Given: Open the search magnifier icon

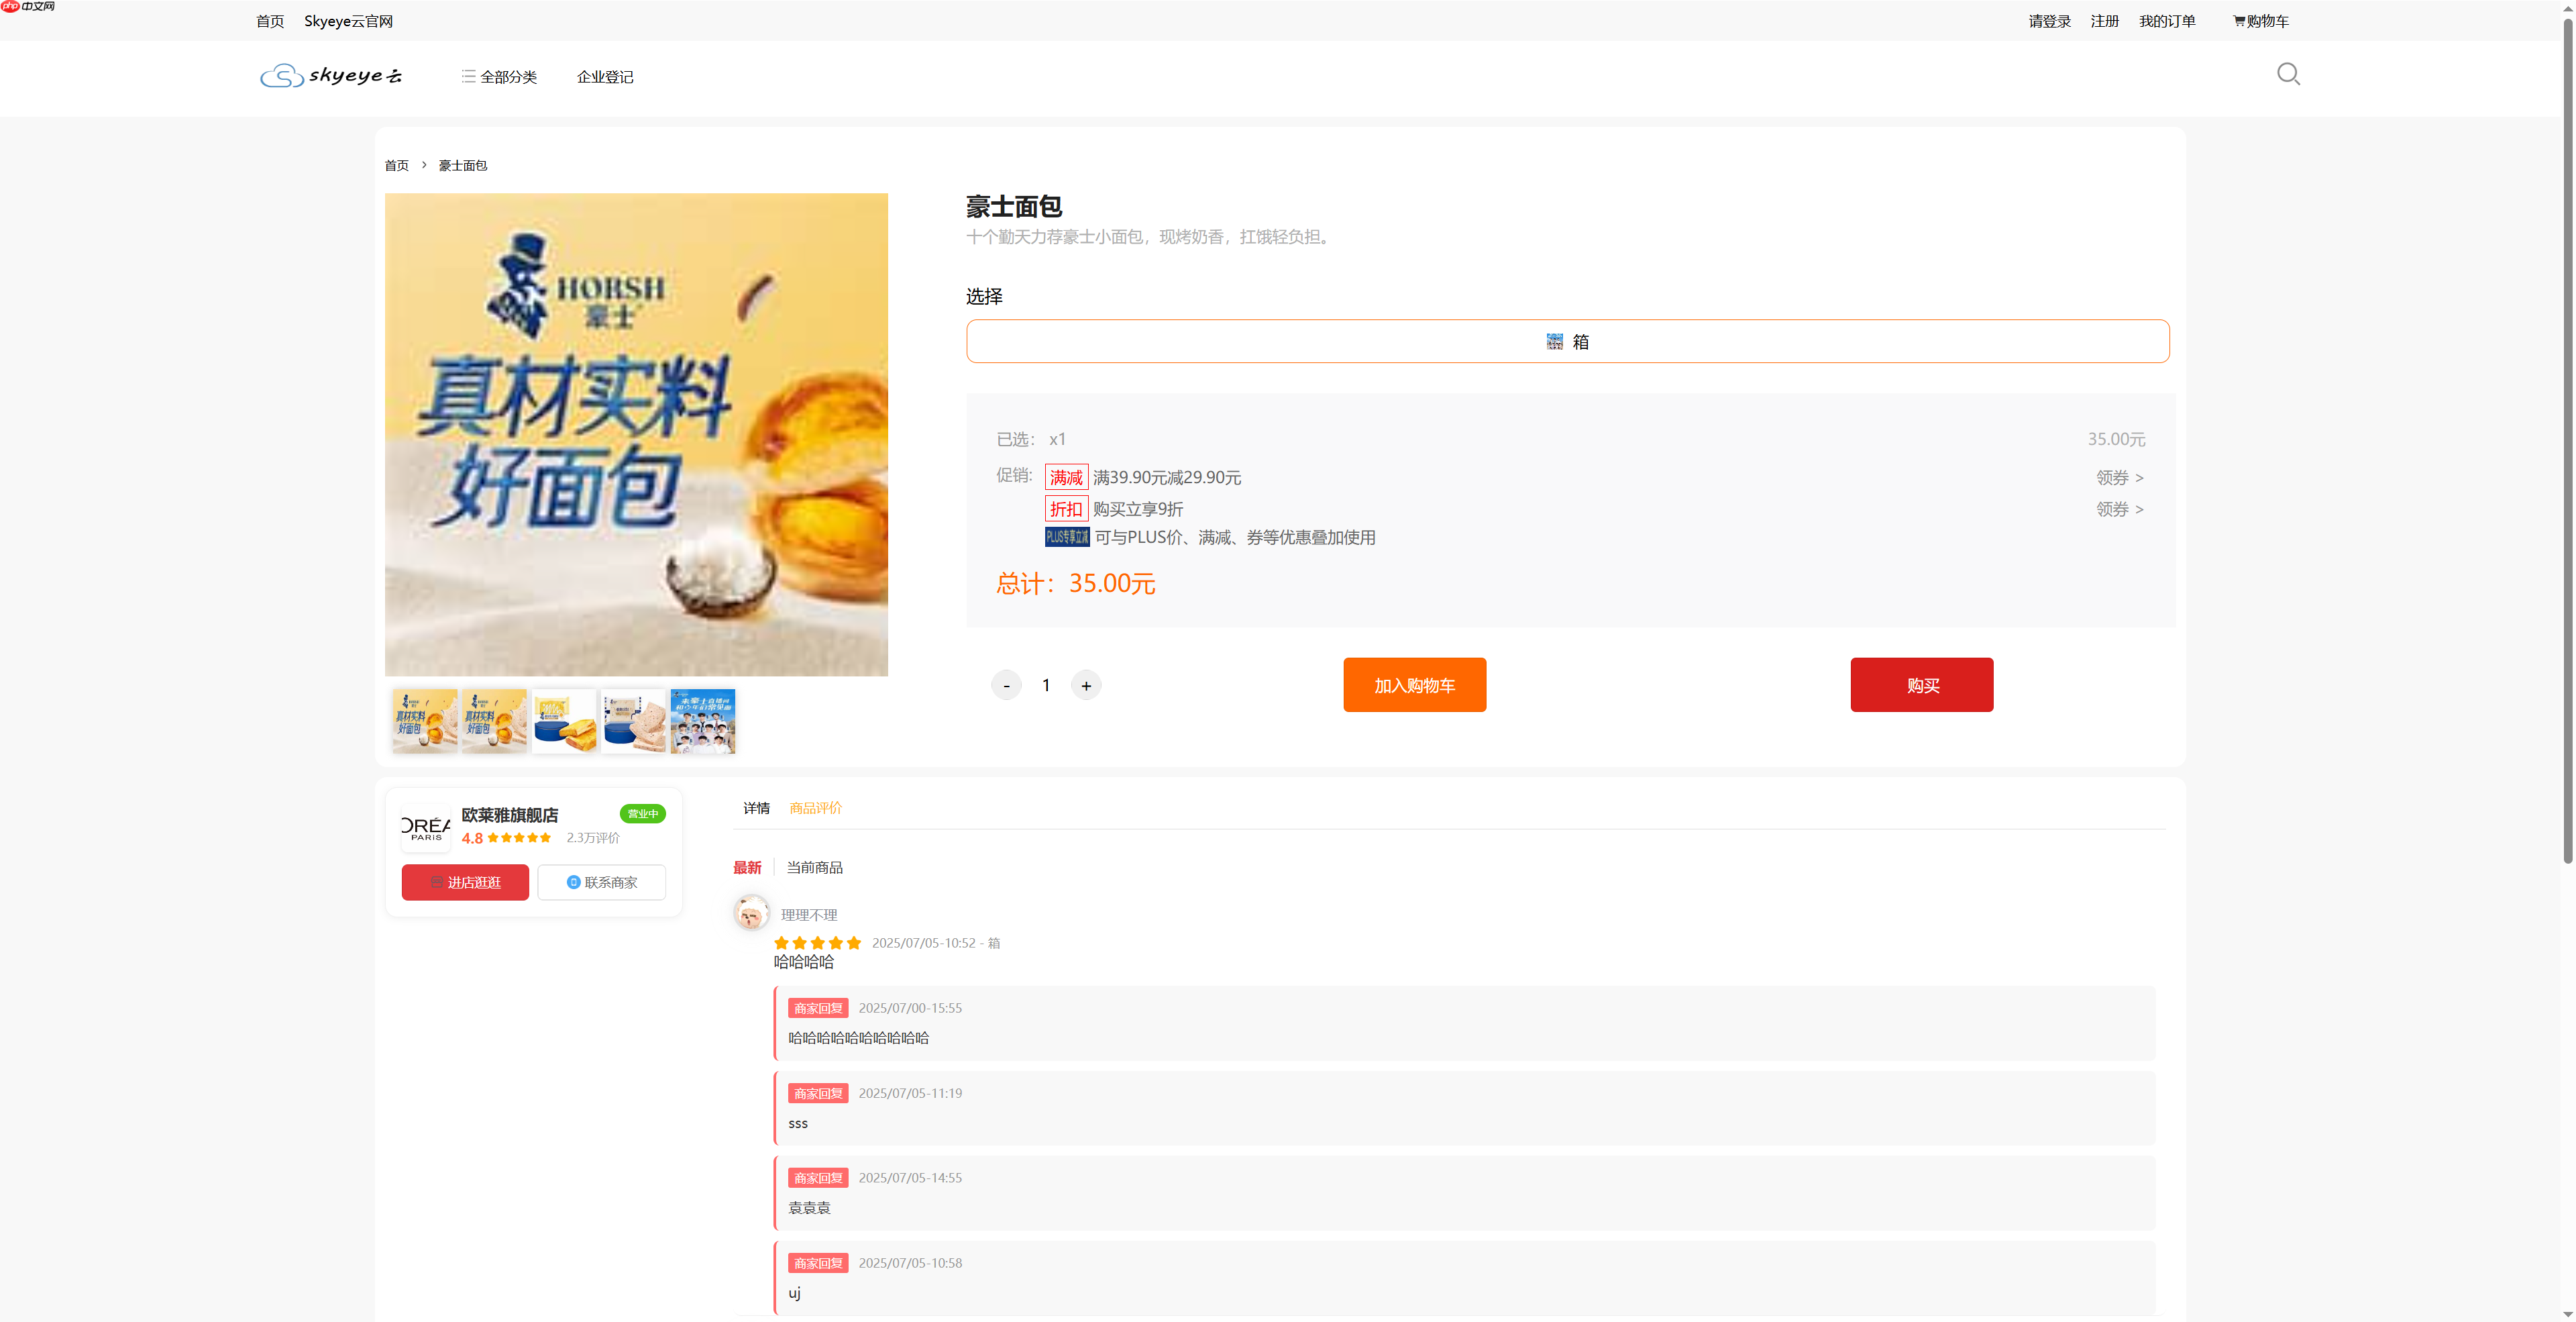Looking at the screenshot, I should coord(2288,74).
